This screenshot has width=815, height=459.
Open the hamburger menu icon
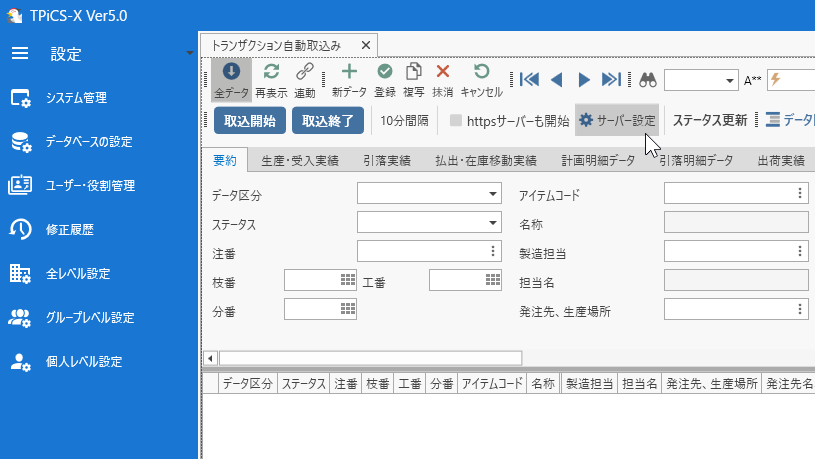(x=20, y=54)
